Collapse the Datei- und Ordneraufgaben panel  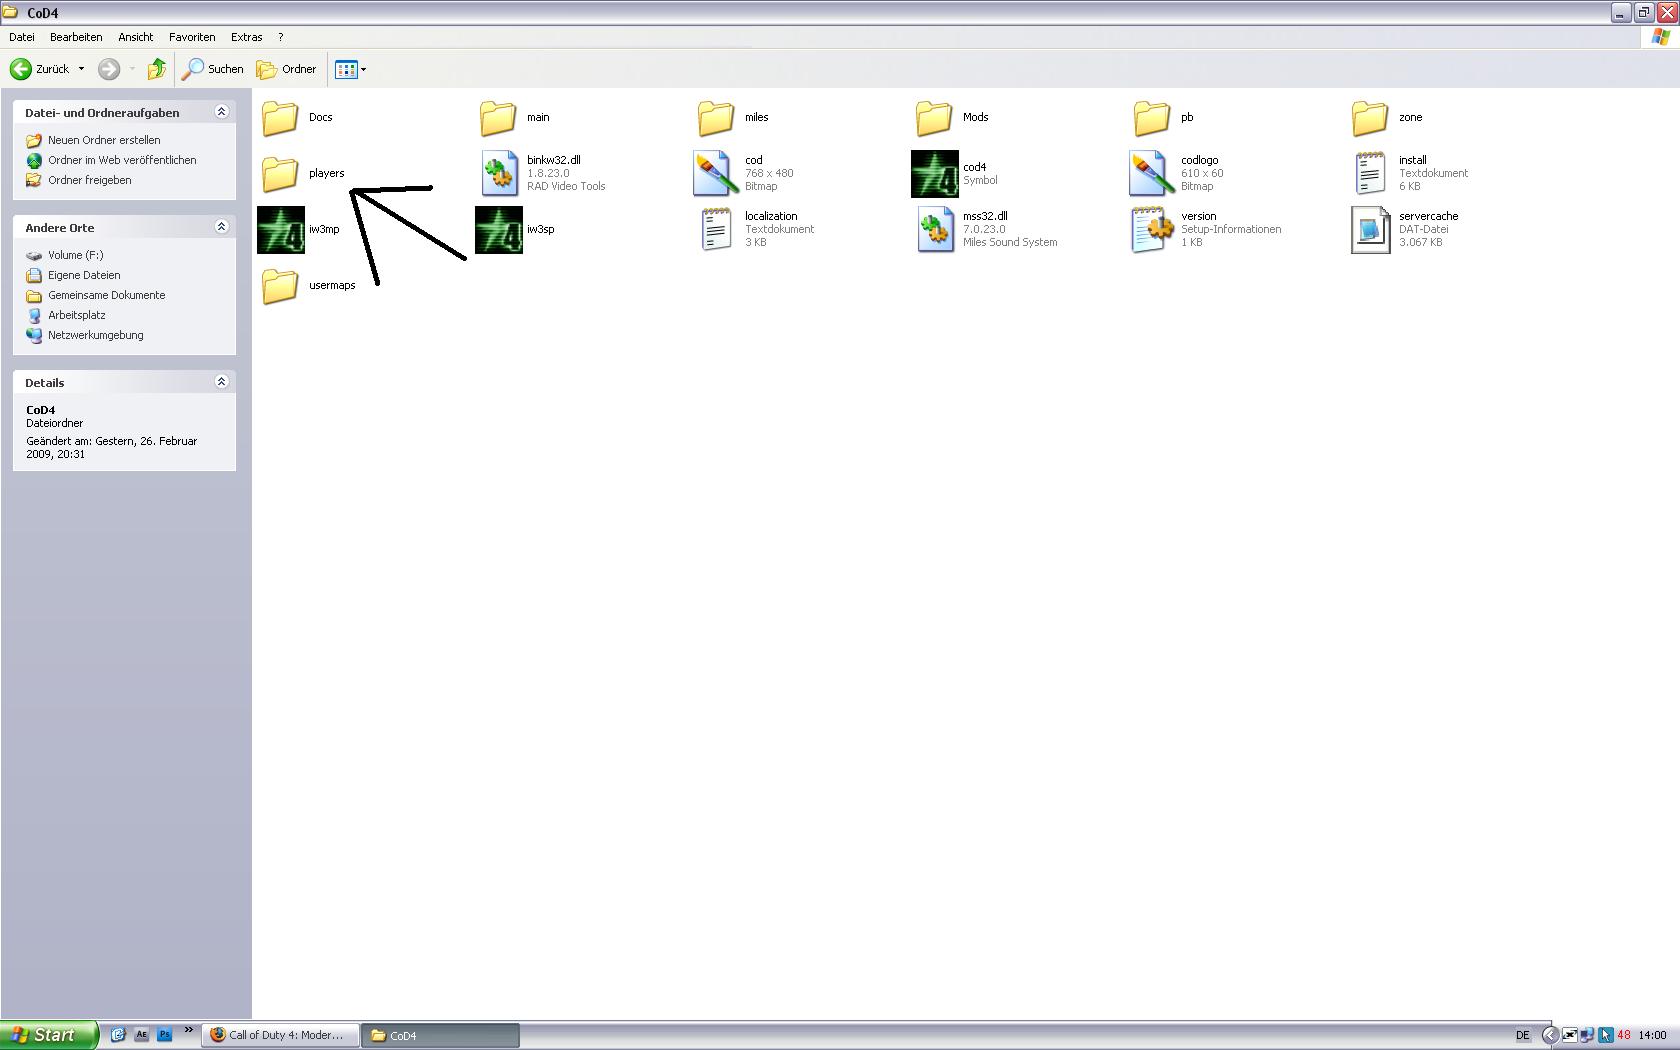222,112
